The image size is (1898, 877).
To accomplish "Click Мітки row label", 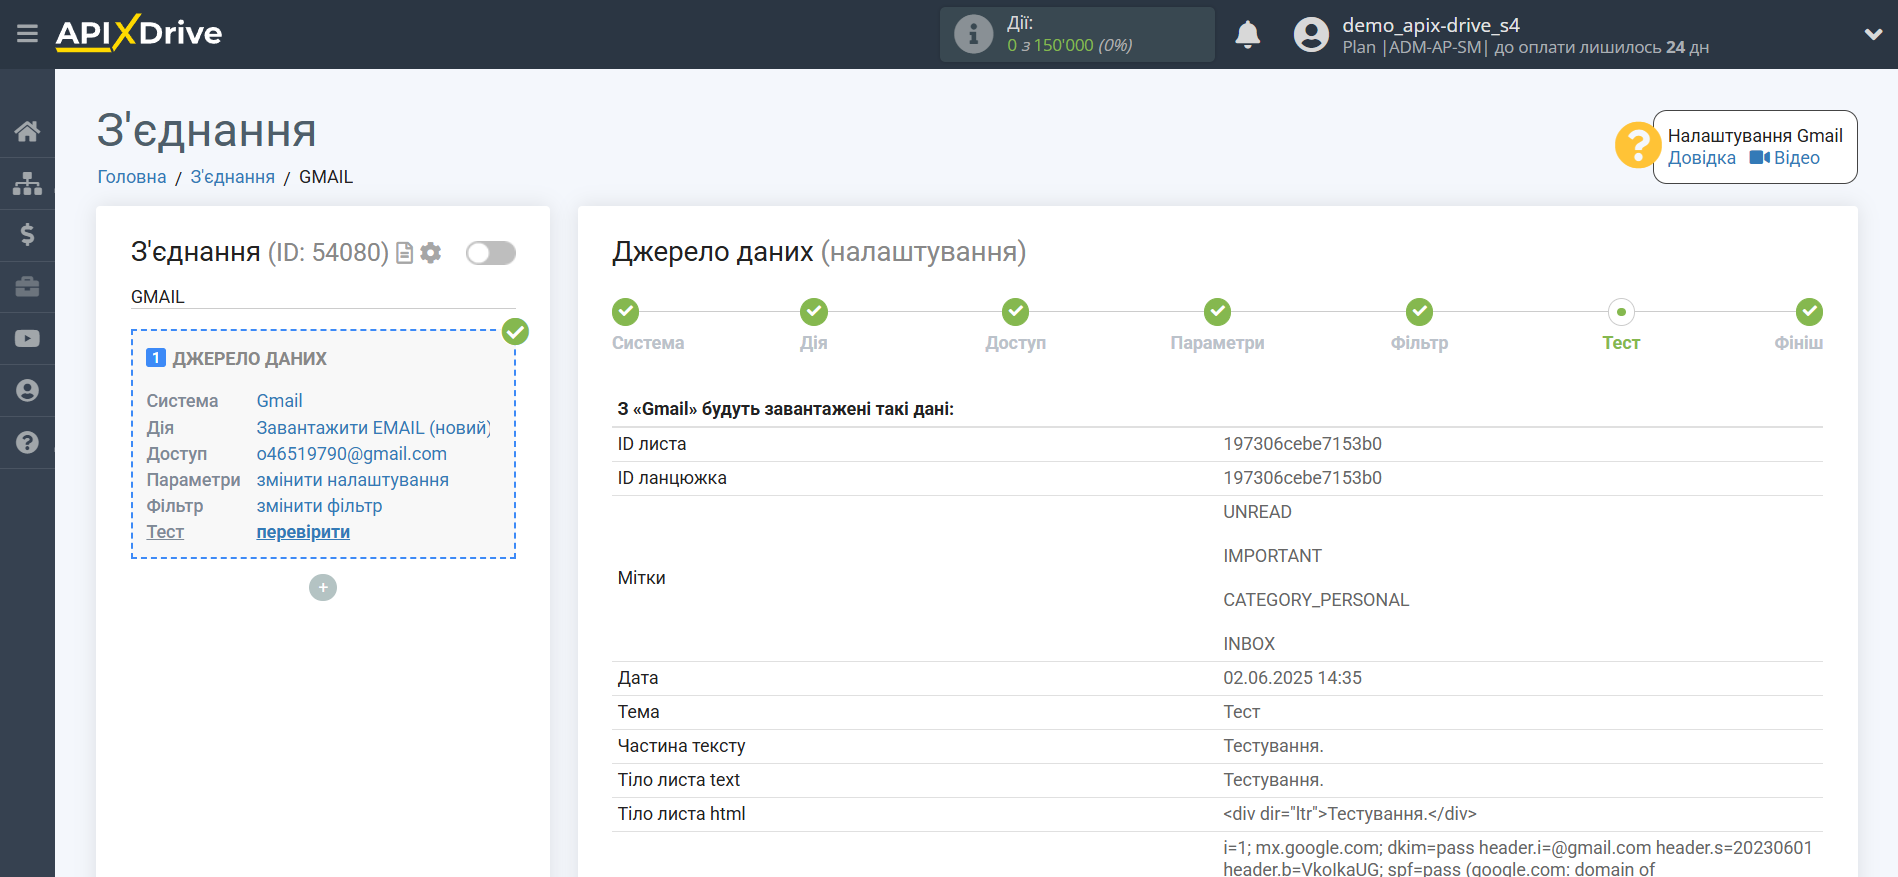I will 641,578.
